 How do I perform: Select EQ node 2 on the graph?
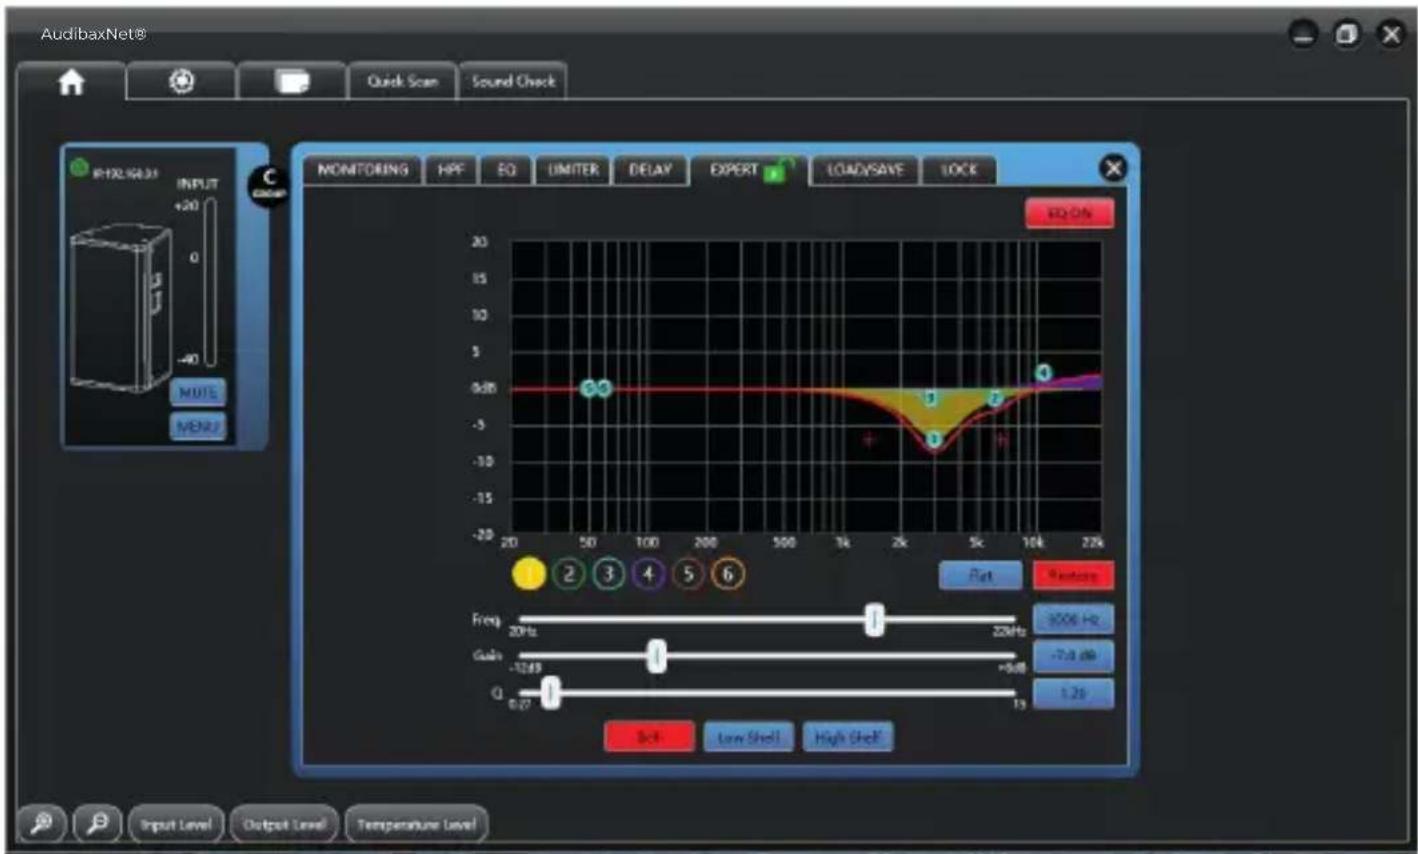[995, 398]
